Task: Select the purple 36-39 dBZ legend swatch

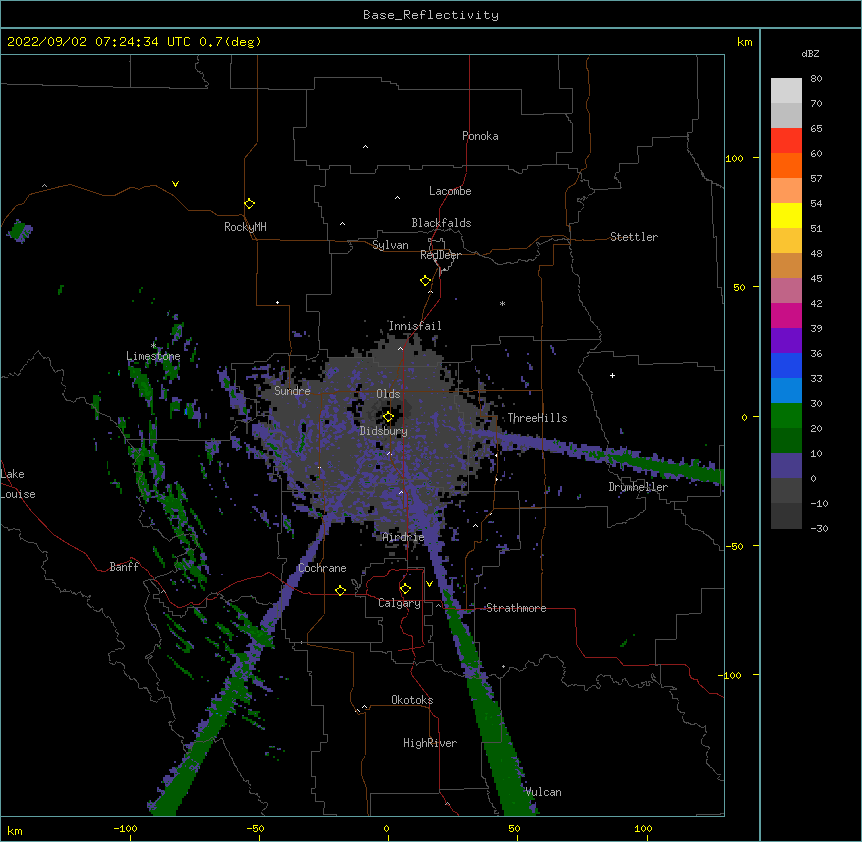Action: pos(786,341)
